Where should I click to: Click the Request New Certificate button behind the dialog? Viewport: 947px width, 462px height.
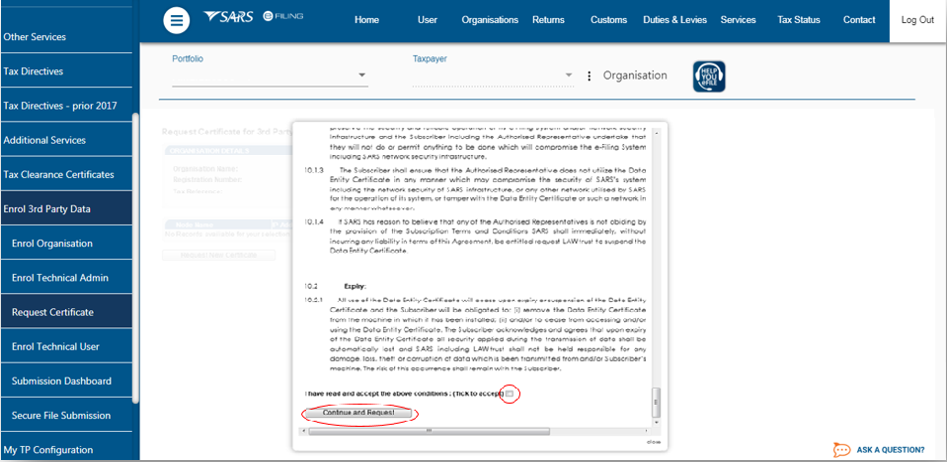click(219, 255)
